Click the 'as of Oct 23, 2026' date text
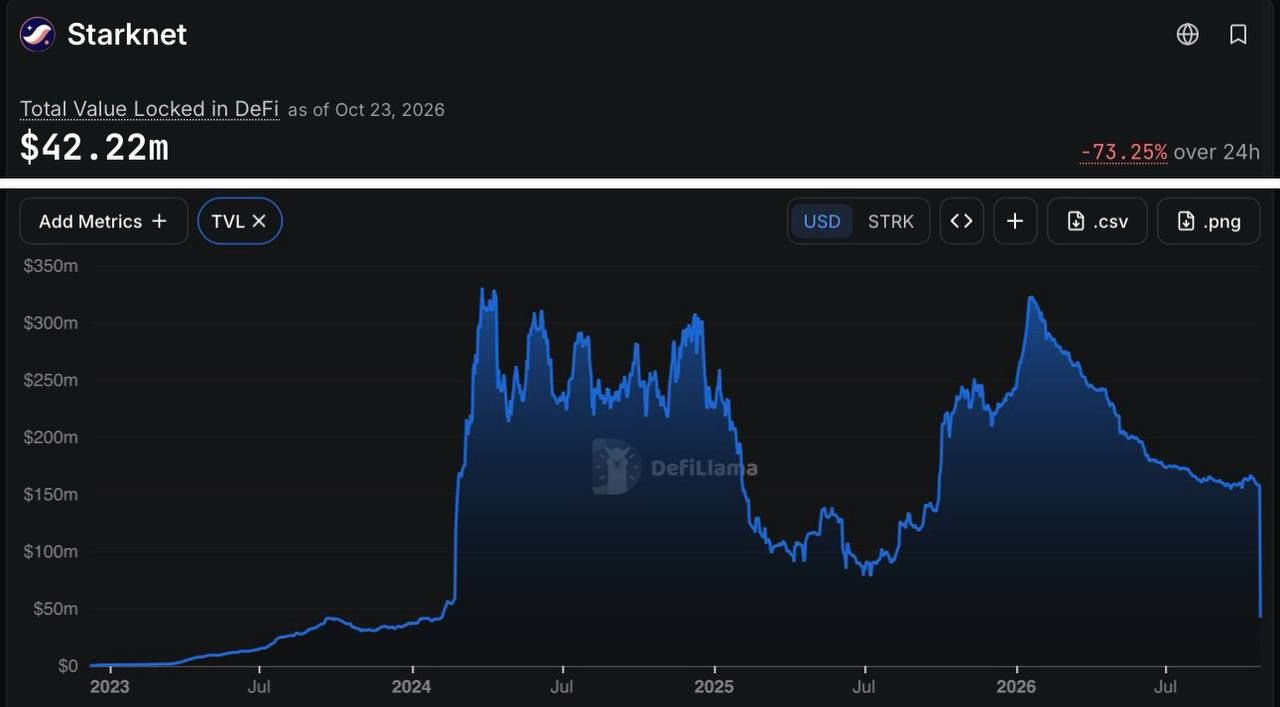Viewport: 1280px width, 707px height. (366, 110)
